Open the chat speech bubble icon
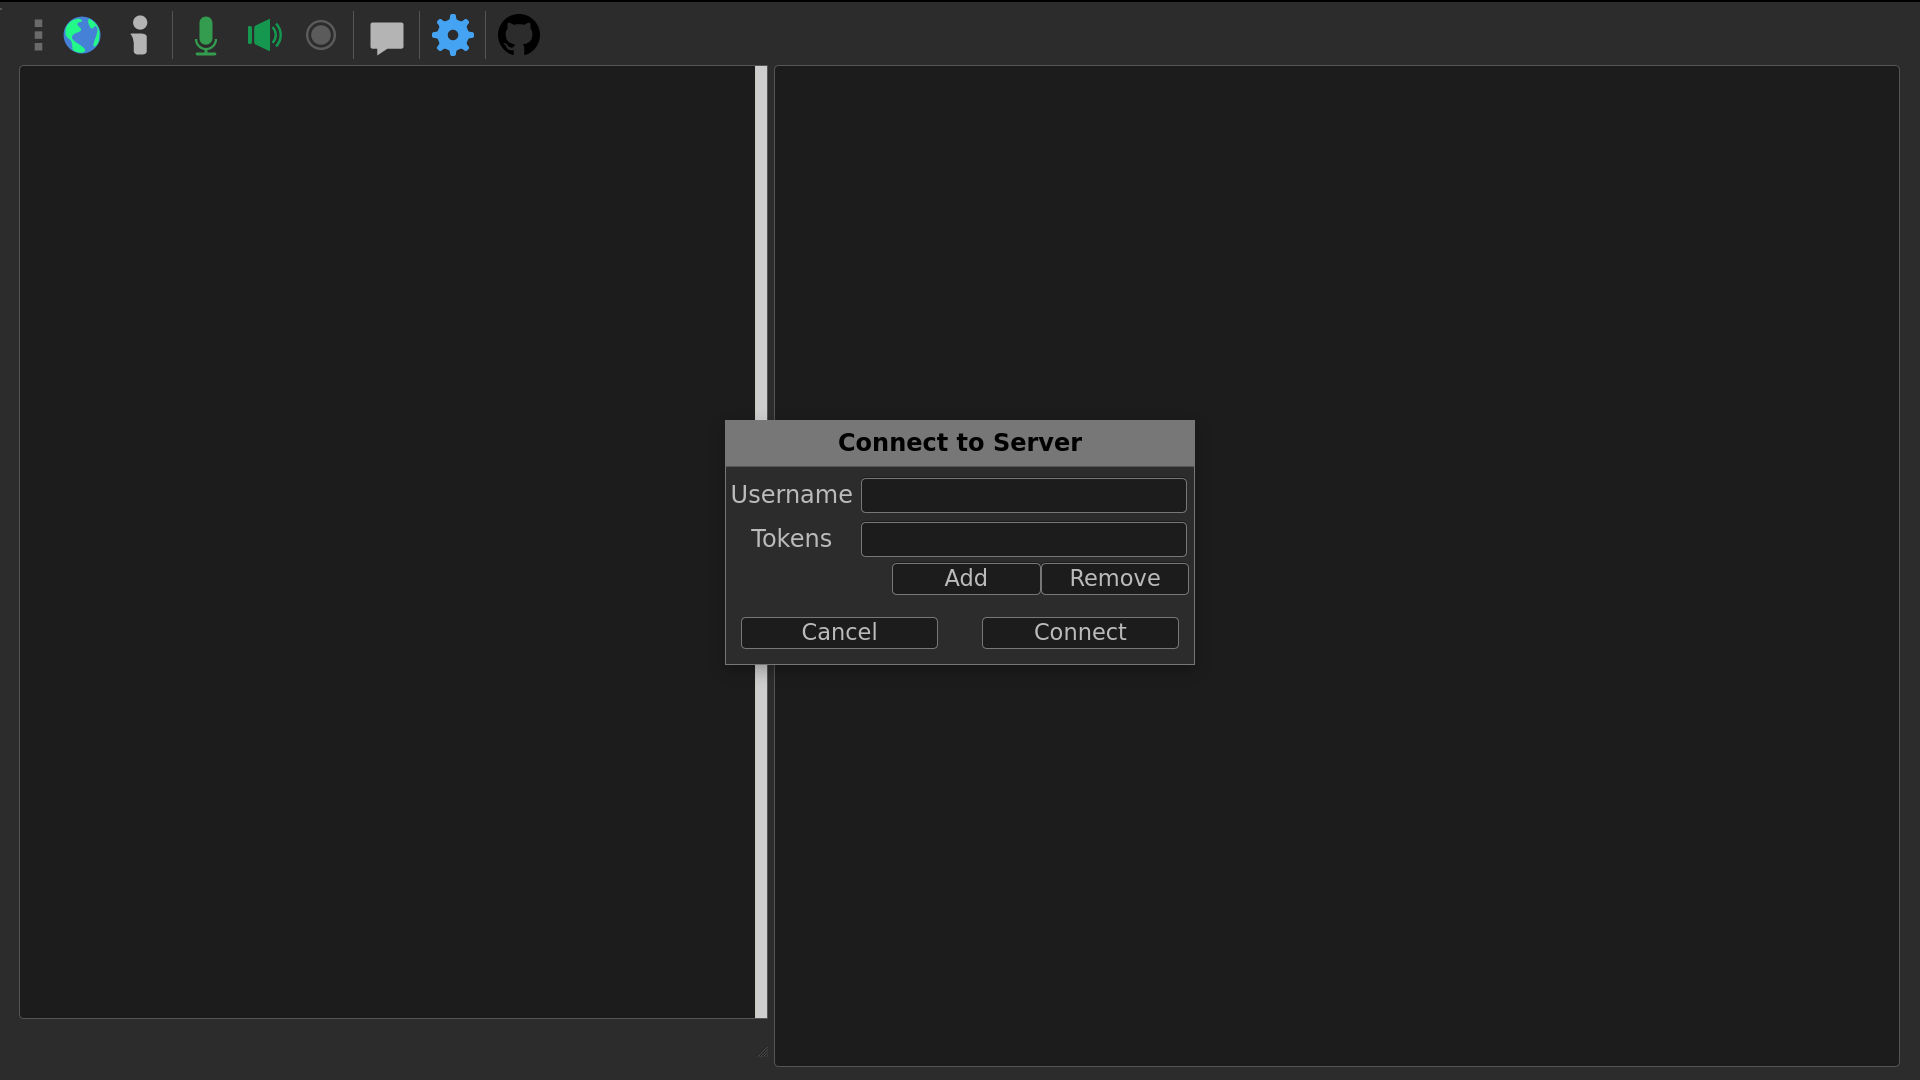 pyautogui.click(x=387, y=37)
